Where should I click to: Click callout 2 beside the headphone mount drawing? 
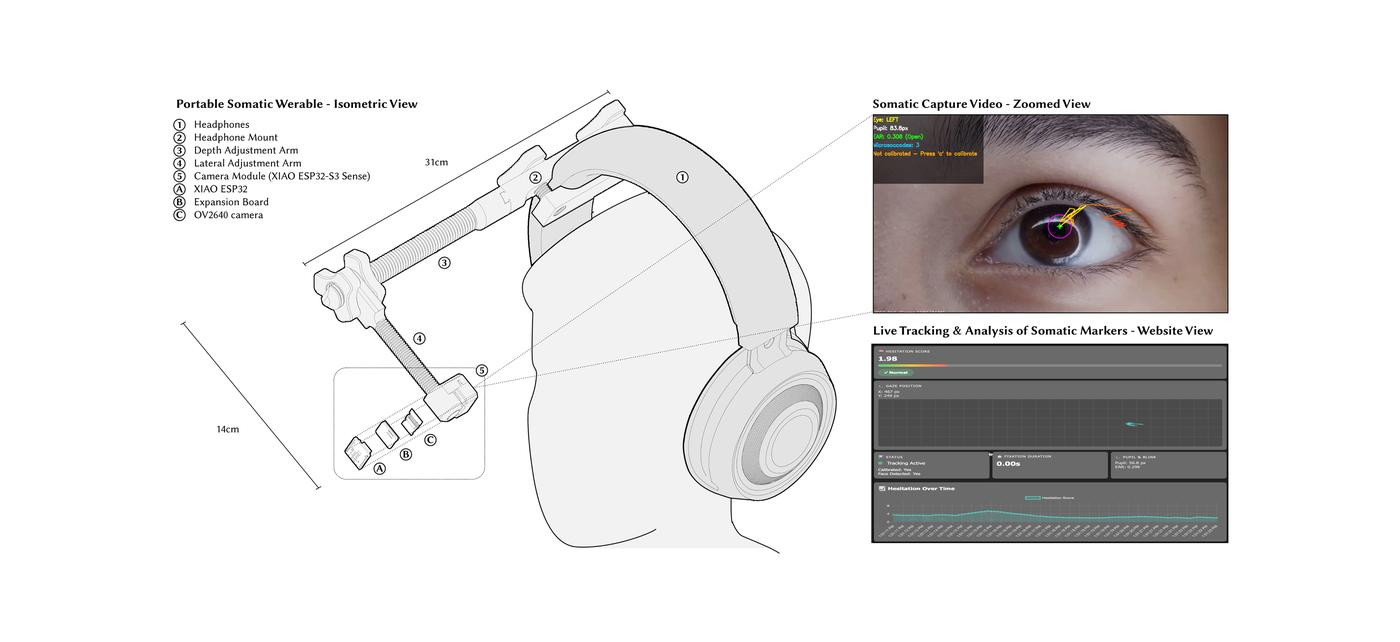pos(535,178)
